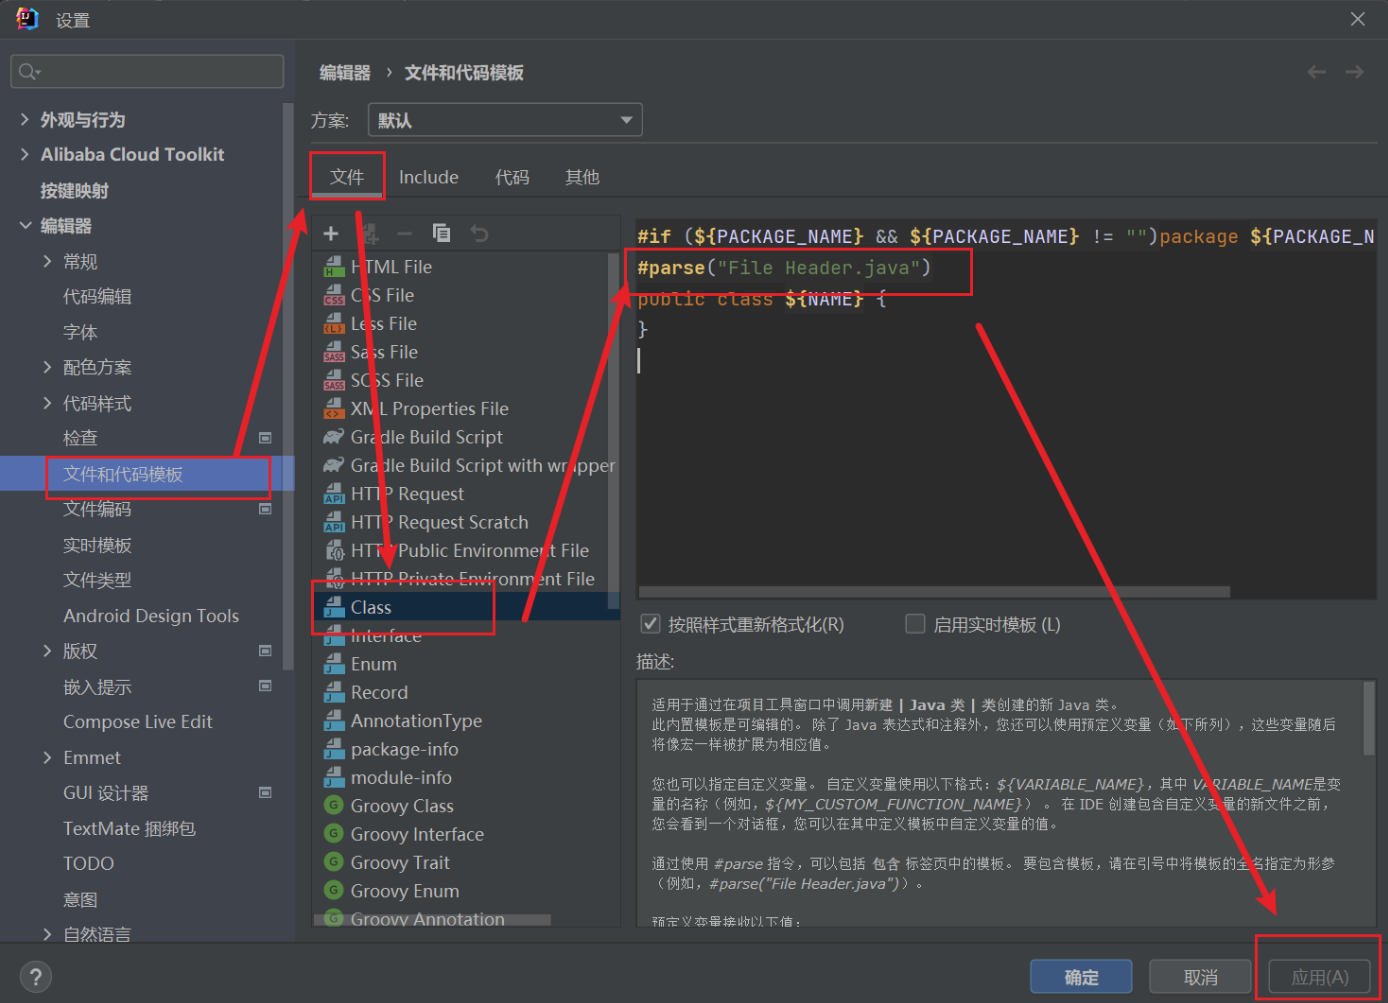The width and height of the screenshot is (1388, 1003).
Task: Expand the Alibaba Cloud Toolkit node
Action: coord(25,154)
